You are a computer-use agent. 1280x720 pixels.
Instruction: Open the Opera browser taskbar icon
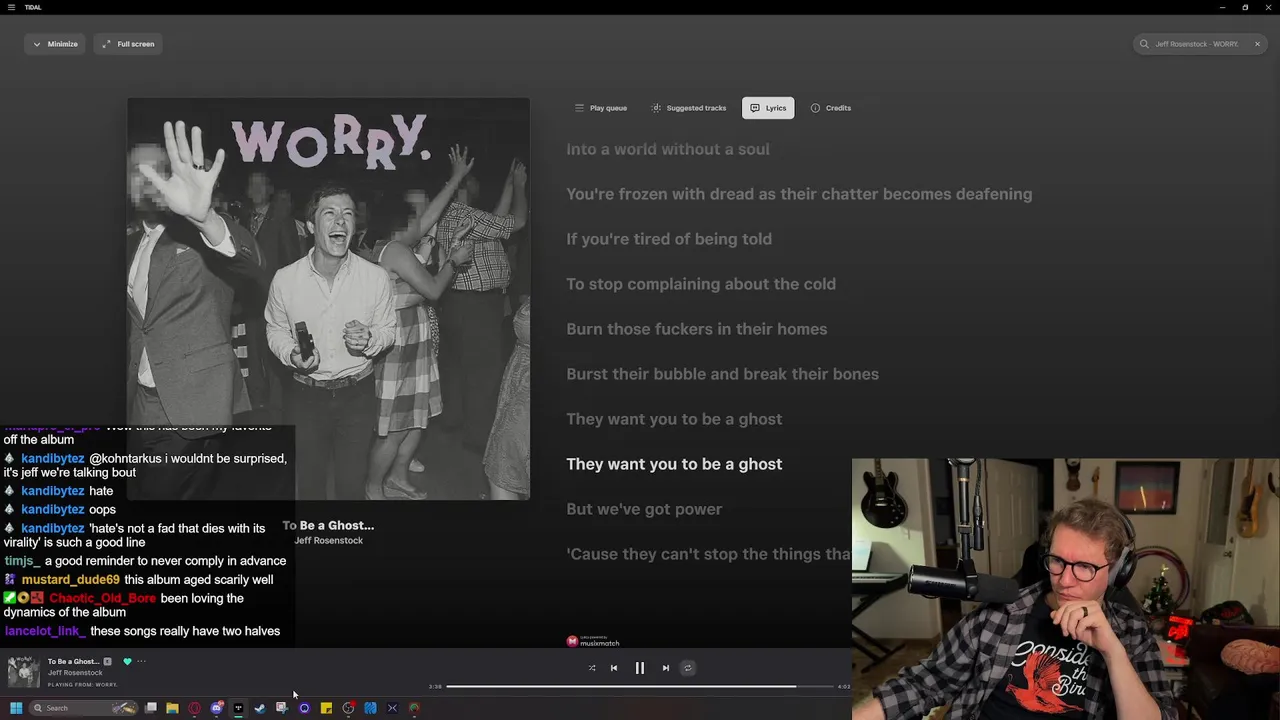coord(194,708)
